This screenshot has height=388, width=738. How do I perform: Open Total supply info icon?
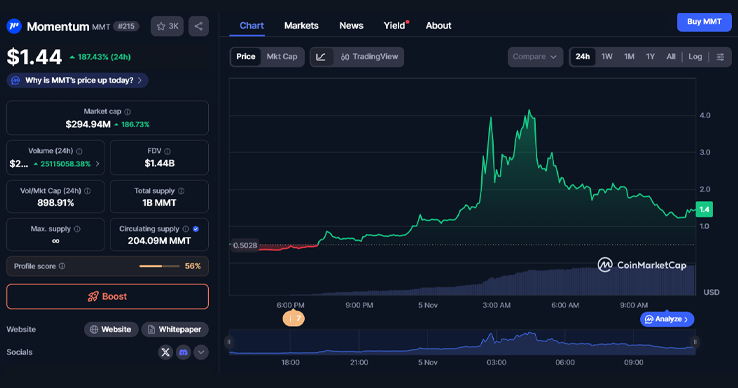pyautogui.click(x=181, y=191)
